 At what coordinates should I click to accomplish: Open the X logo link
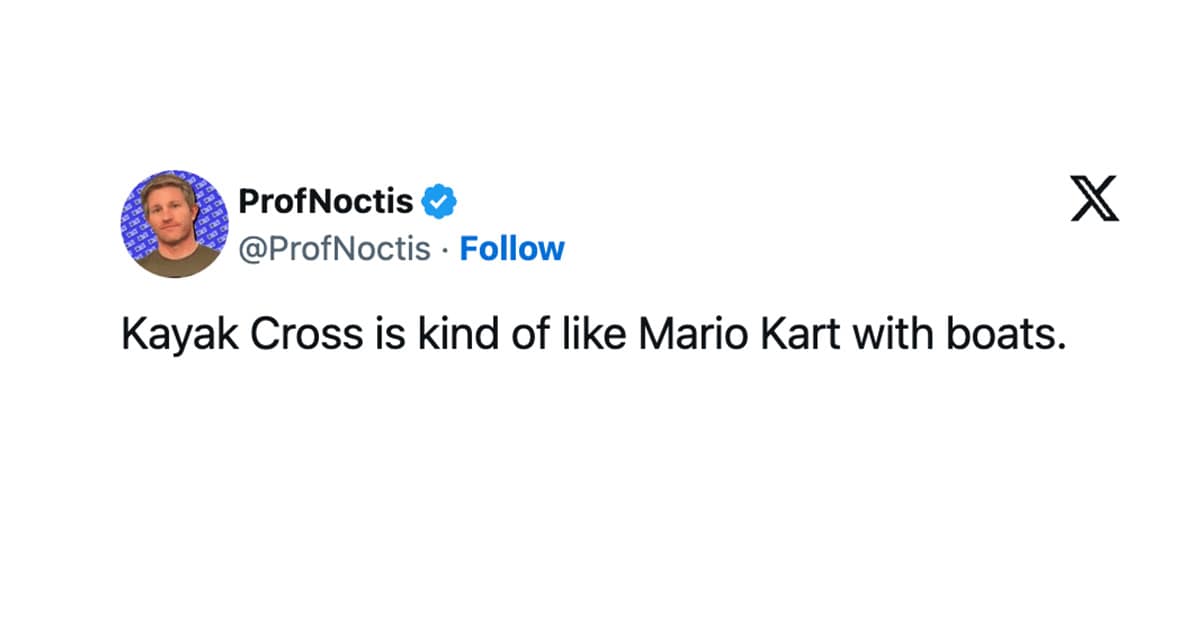pos(1094,198)
